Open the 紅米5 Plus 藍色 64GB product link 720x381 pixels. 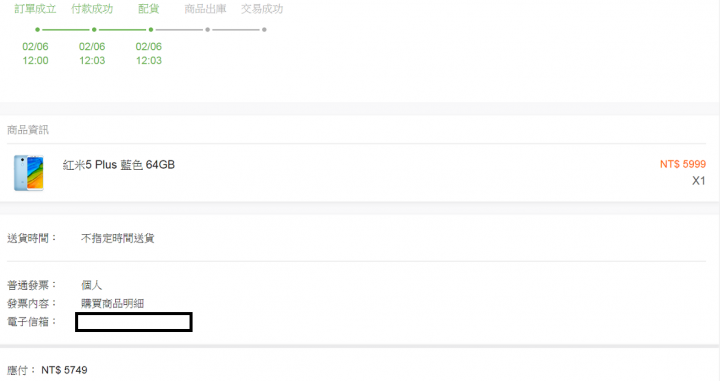(119, 165)
